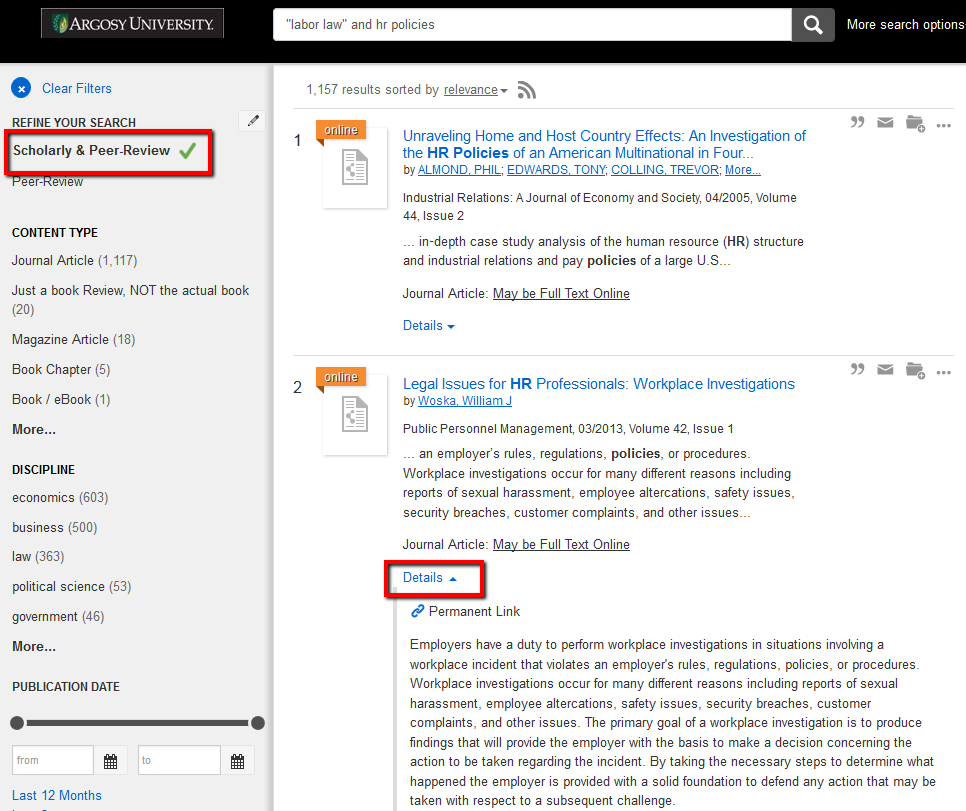966x811 pixels.
Task: Filter by economics discipline
Action: [x=60, y=498]
